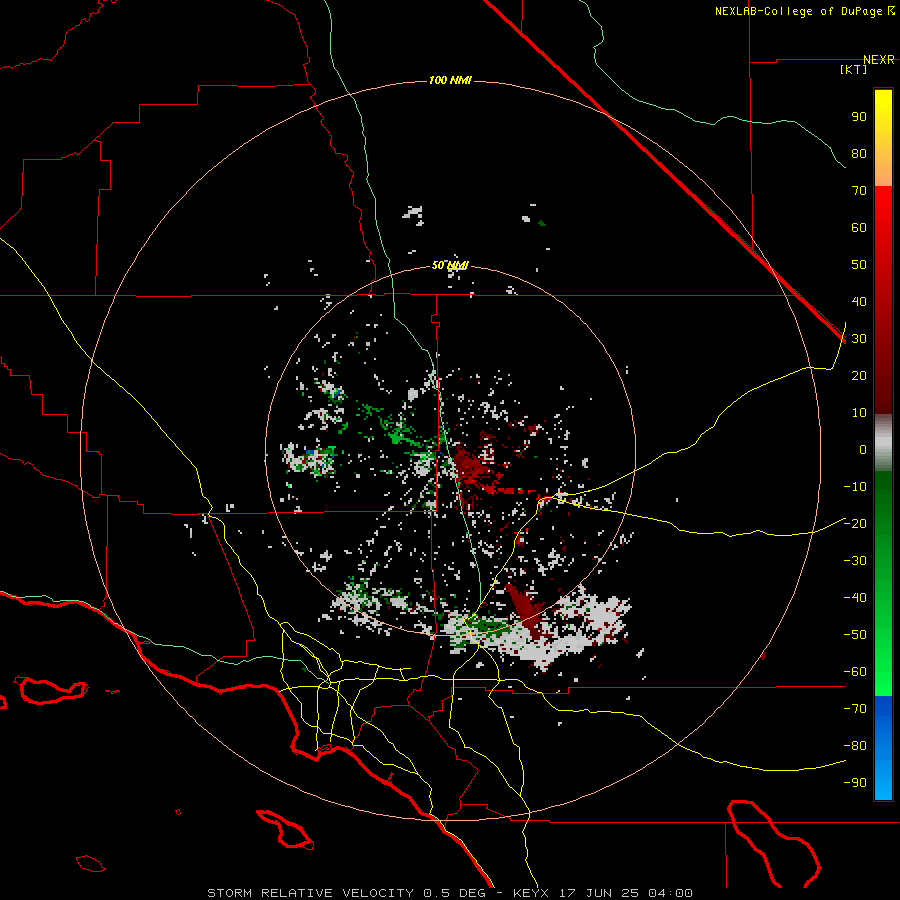Click the "-30" value on velocity scale

pyautogui.click(x=855, y=561)
